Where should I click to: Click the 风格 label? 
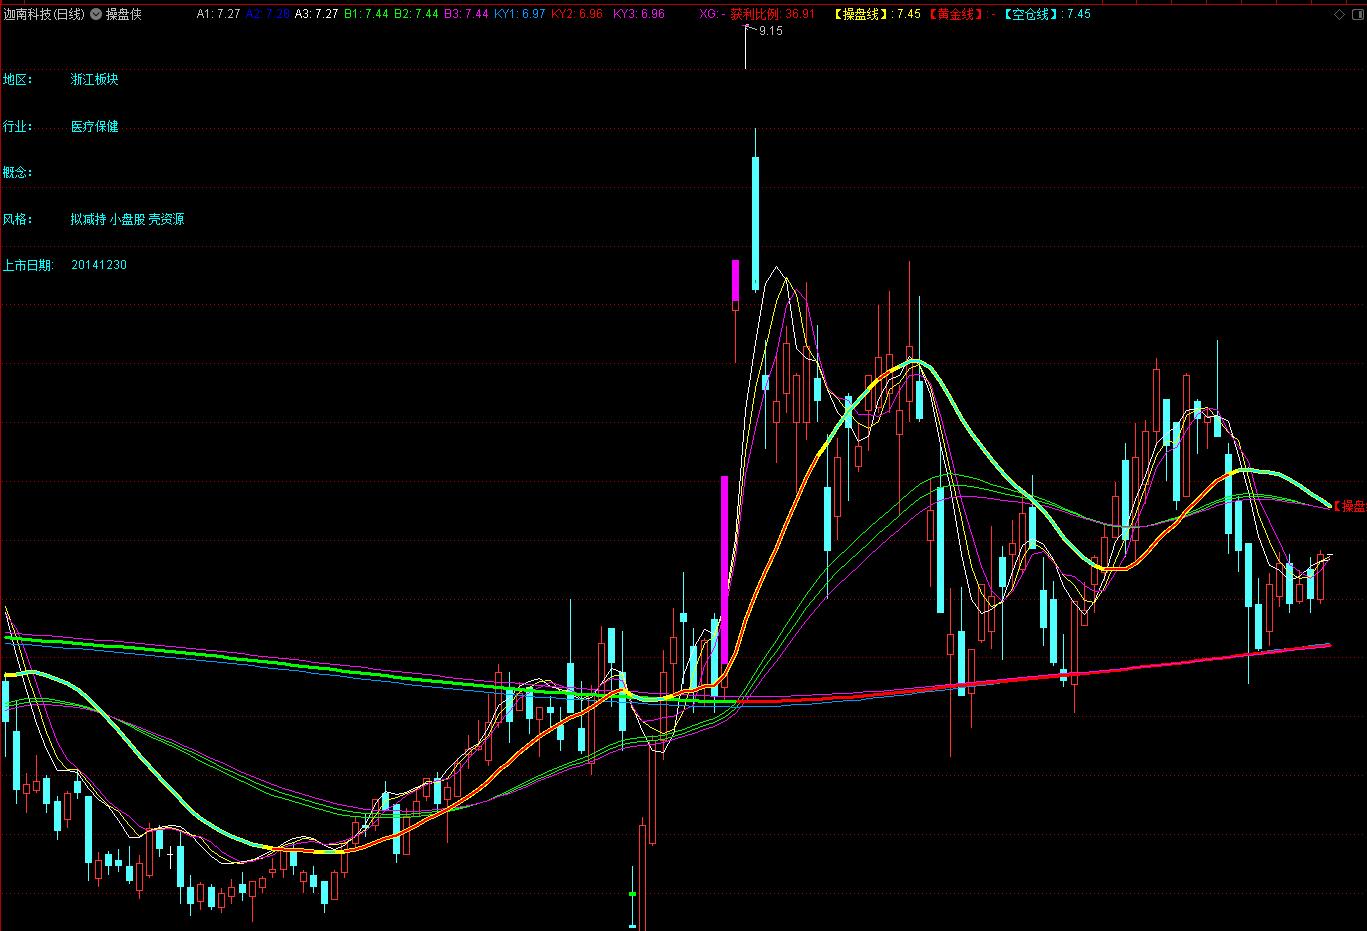coord(17,219)
